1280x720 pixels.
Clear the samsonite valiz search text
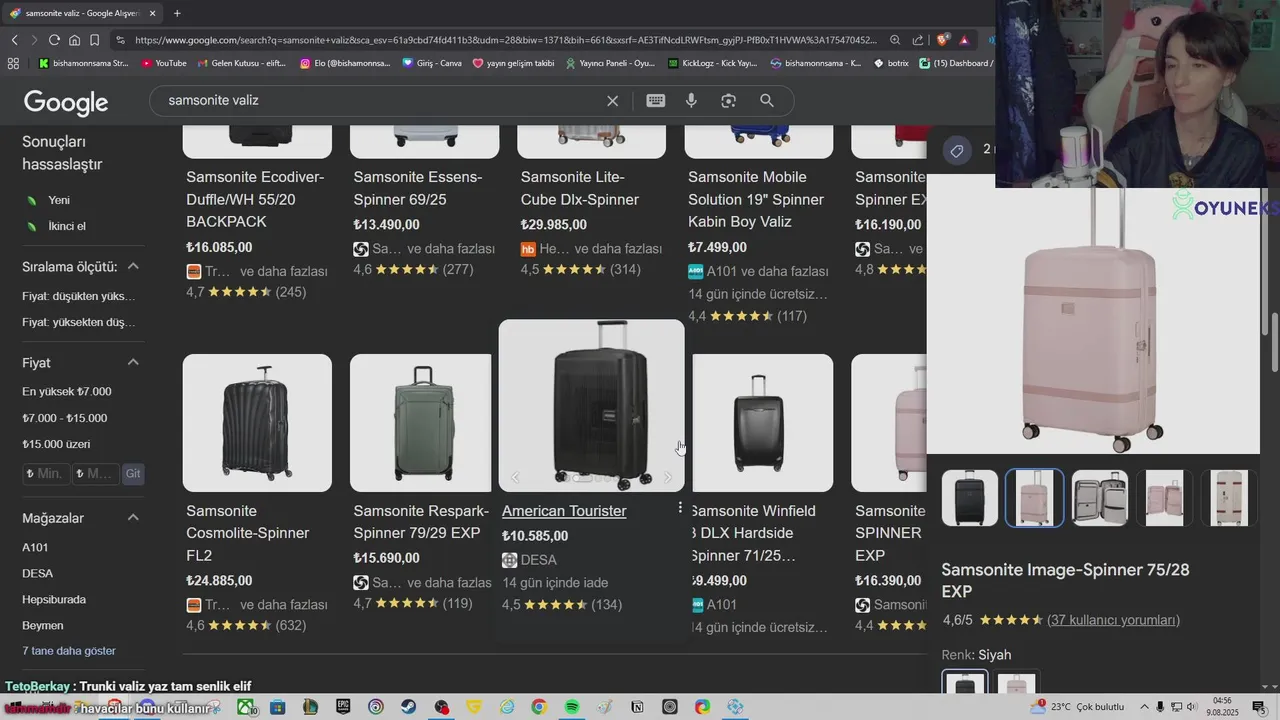click(x=612, y=101)
